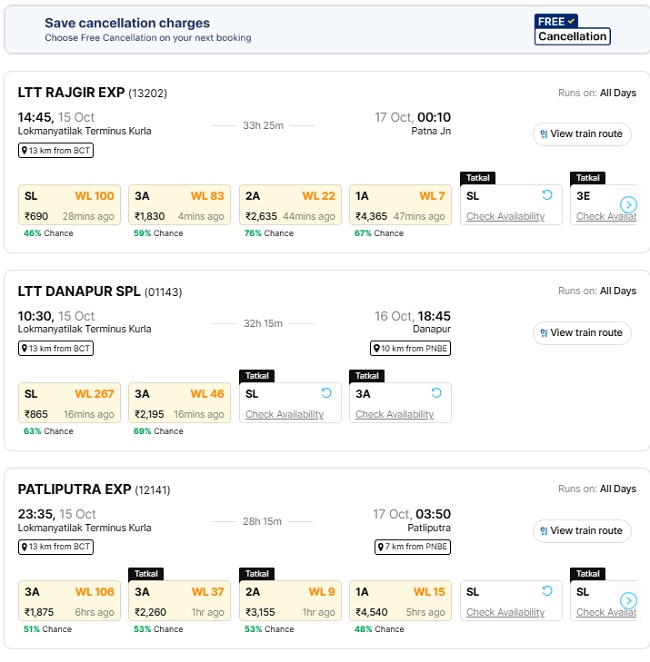This screenshot has width=650, height=662.
Task: Select SL class WL 100 on Rajgir Exp
Action: 69,205
